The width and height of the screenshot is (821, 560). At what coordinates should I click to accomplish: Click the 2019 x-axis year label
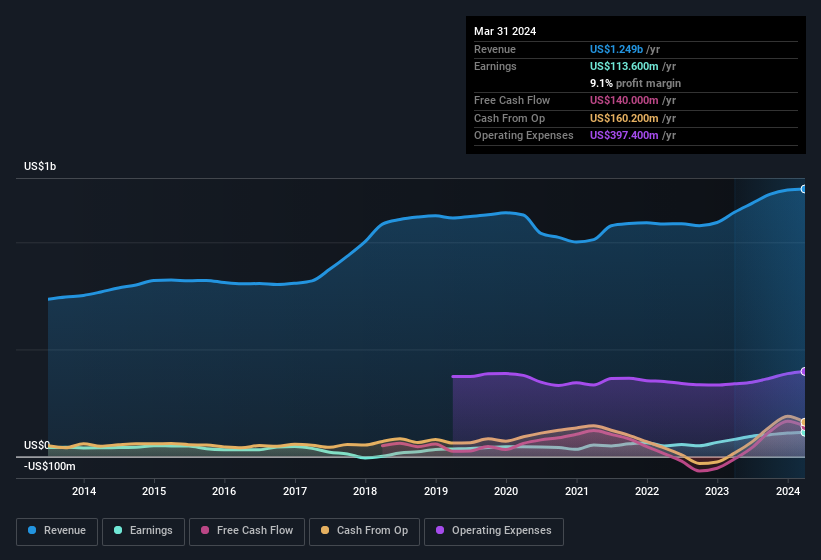click(436, 491)
